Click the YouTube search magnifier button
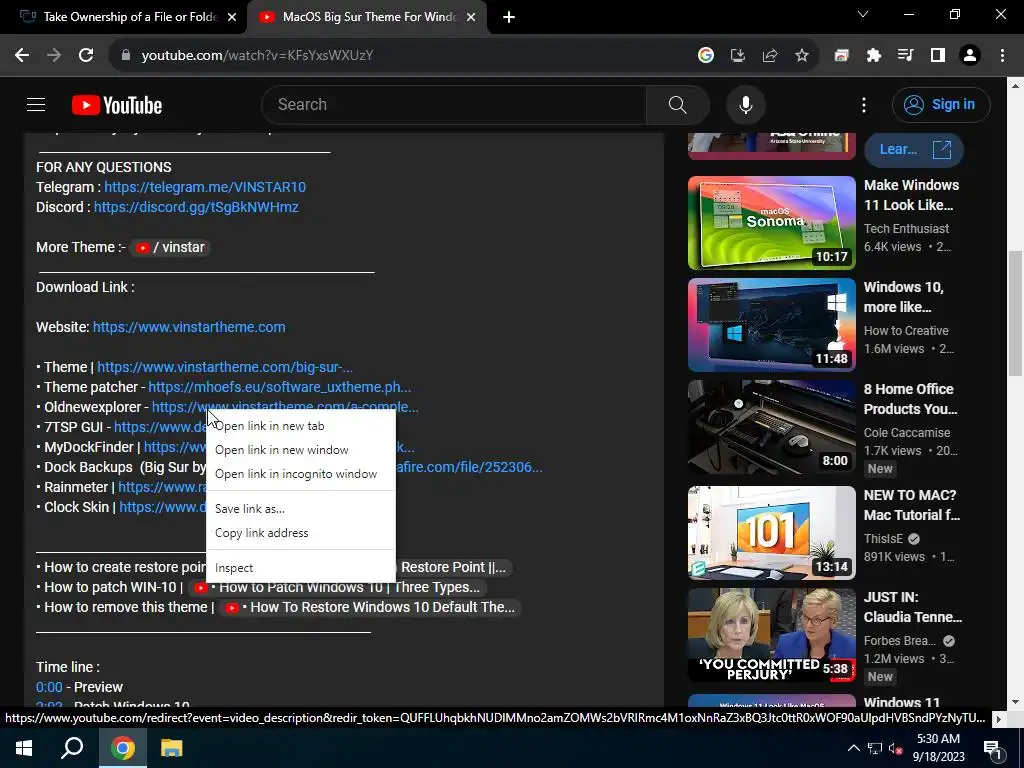 [x=677, y=104]
